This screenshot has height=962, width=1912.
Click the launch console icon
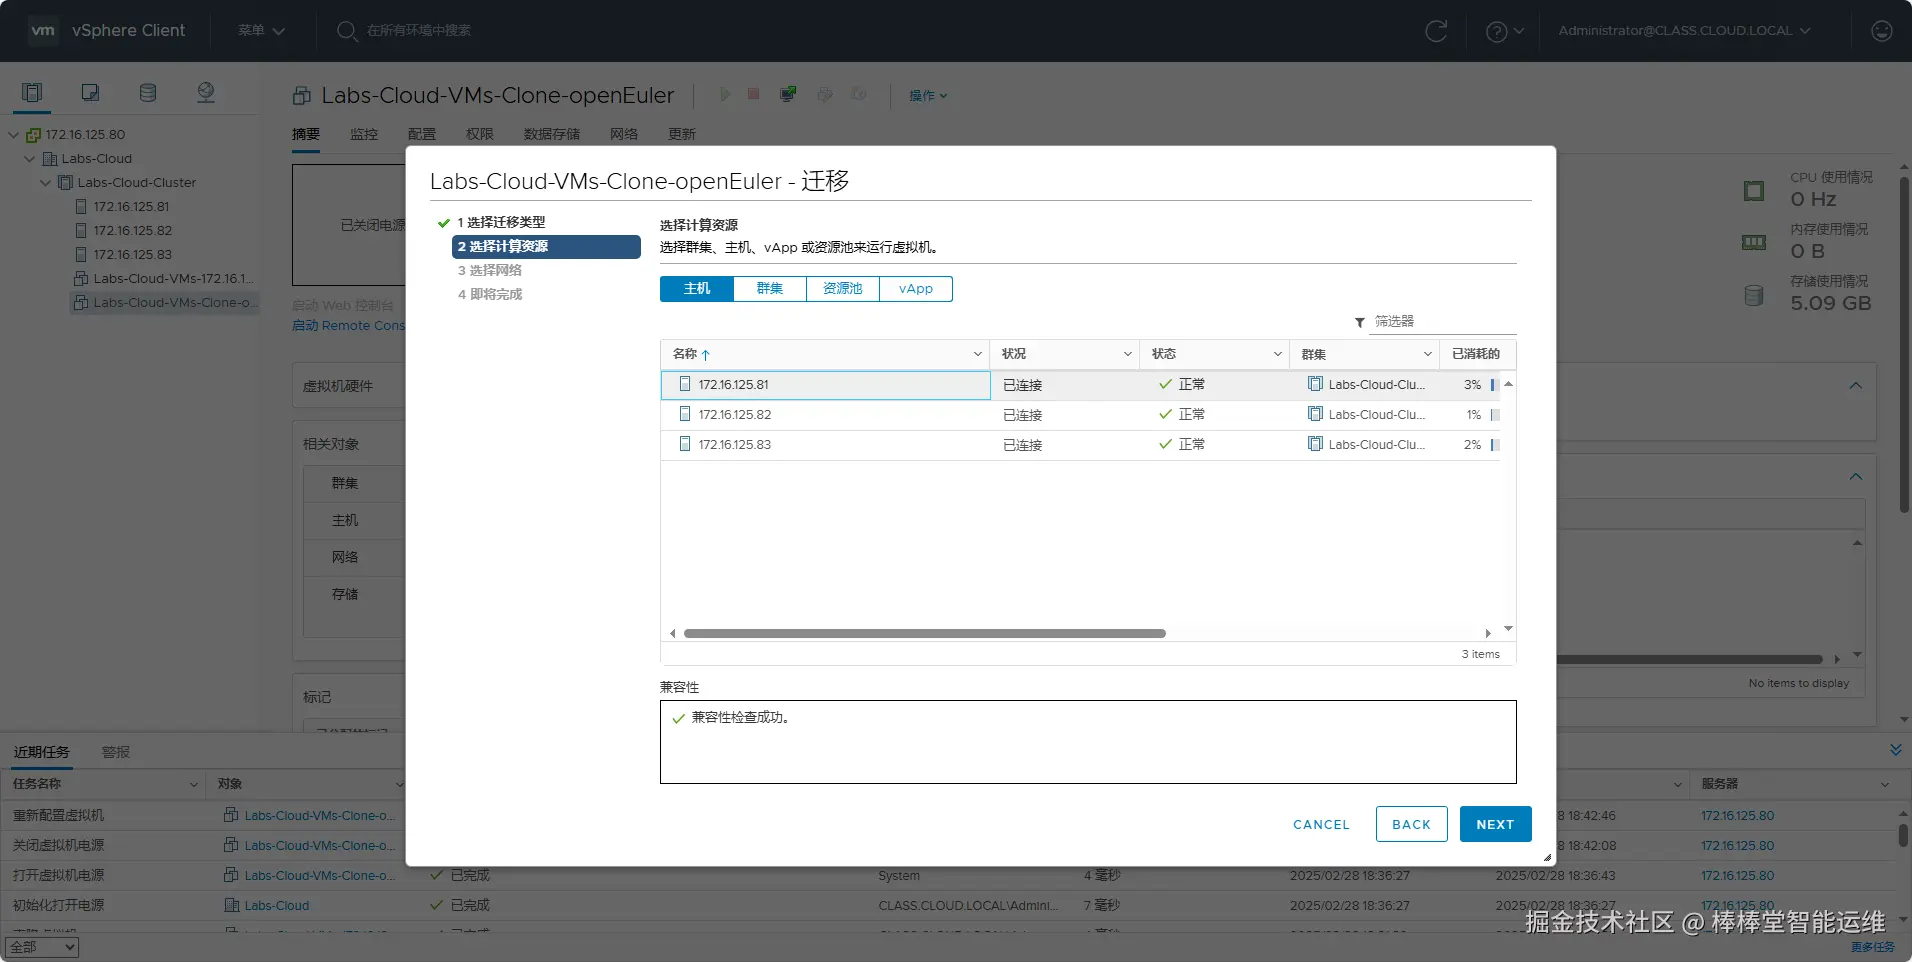788,94
